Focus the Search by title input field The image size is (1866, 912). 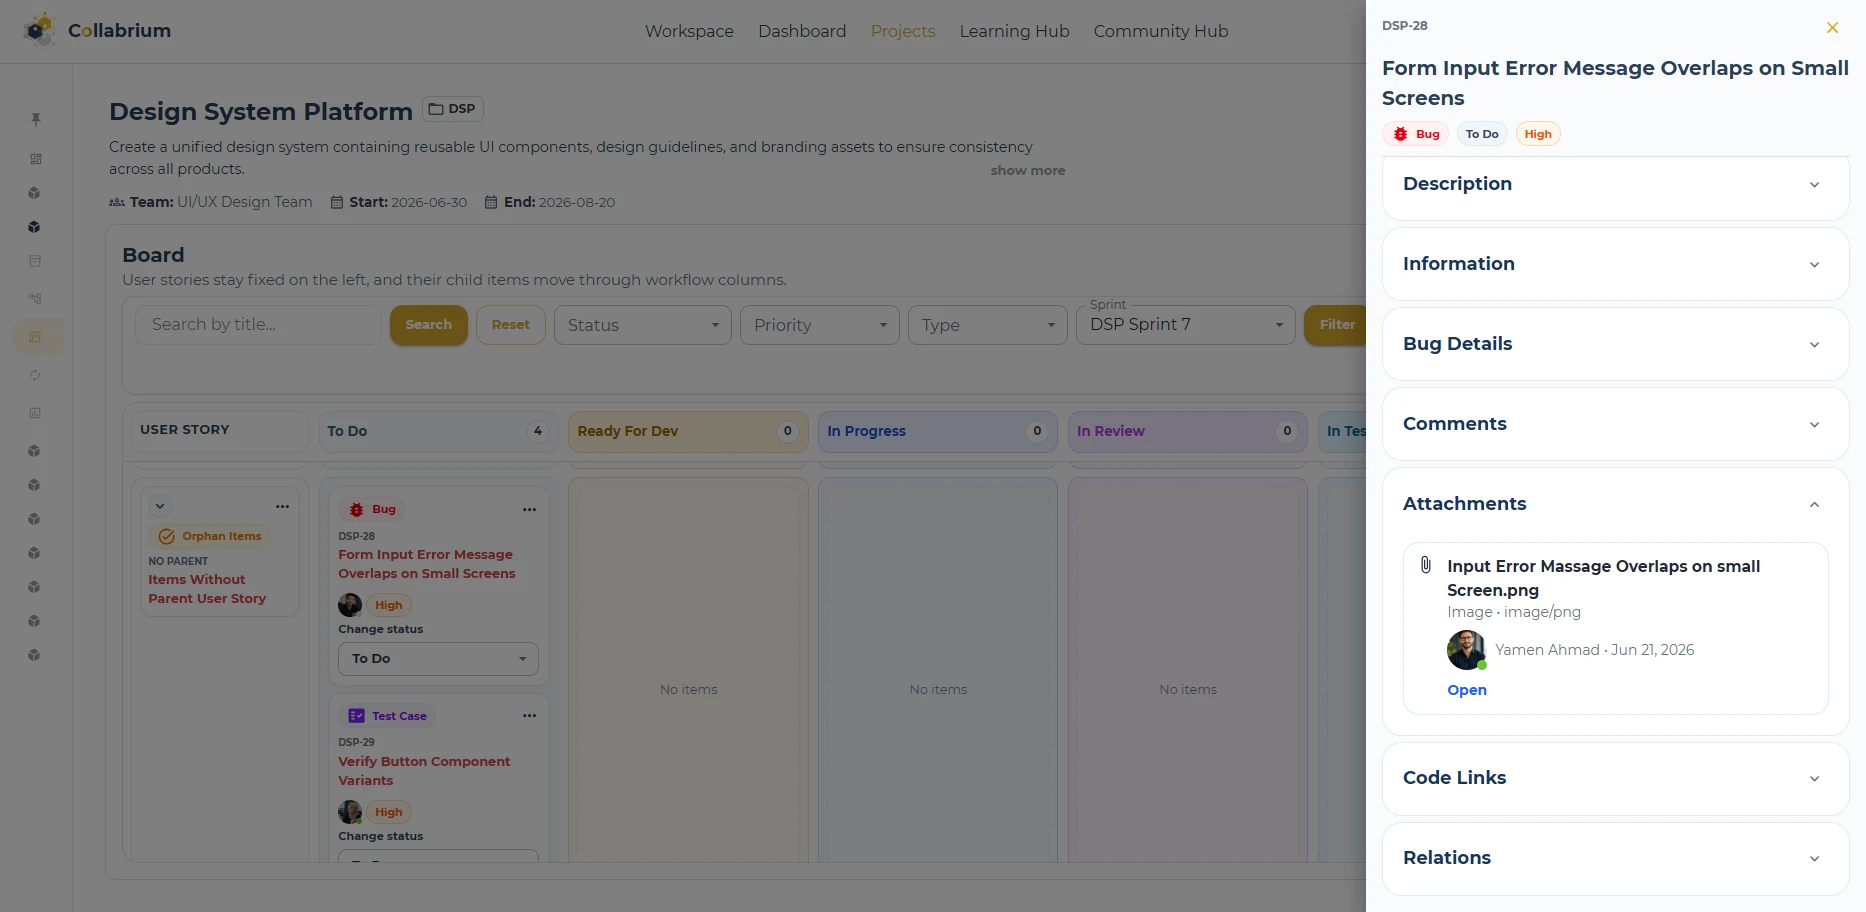click(258, 325)
